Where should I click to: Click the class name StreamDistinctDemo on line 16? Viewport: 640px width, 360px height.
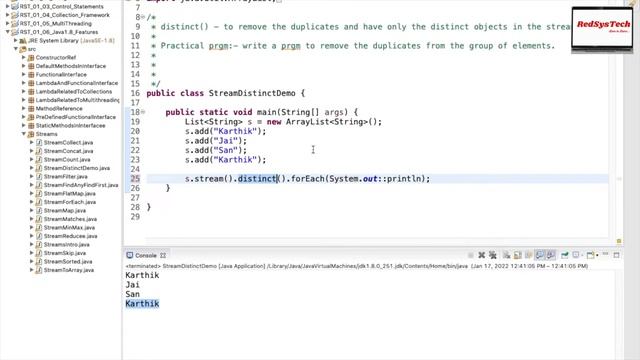pyautogui.click(x=252, y=93)
